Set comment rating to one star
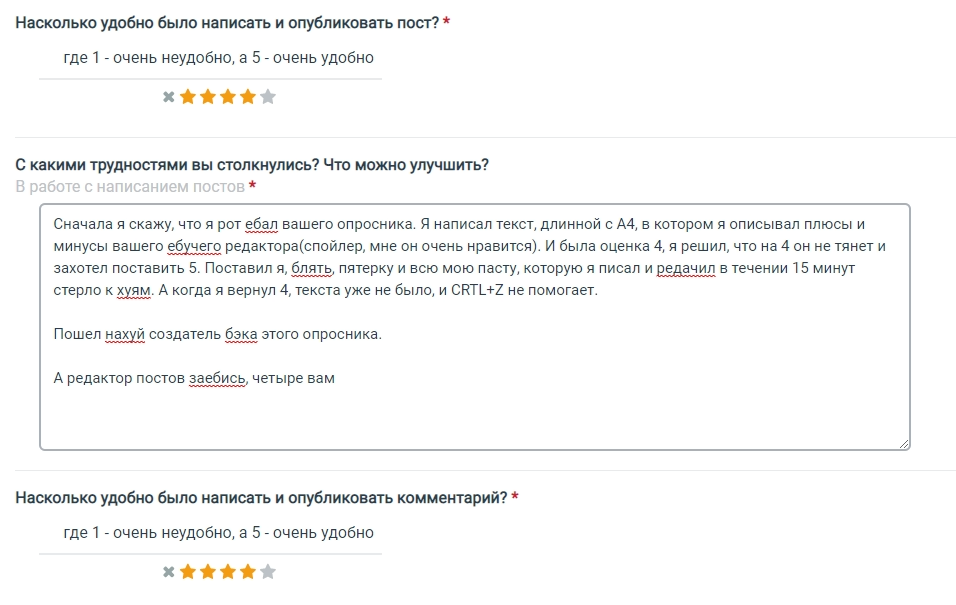The height and width of the screenshot is (605, 956). tap(188, 571)
